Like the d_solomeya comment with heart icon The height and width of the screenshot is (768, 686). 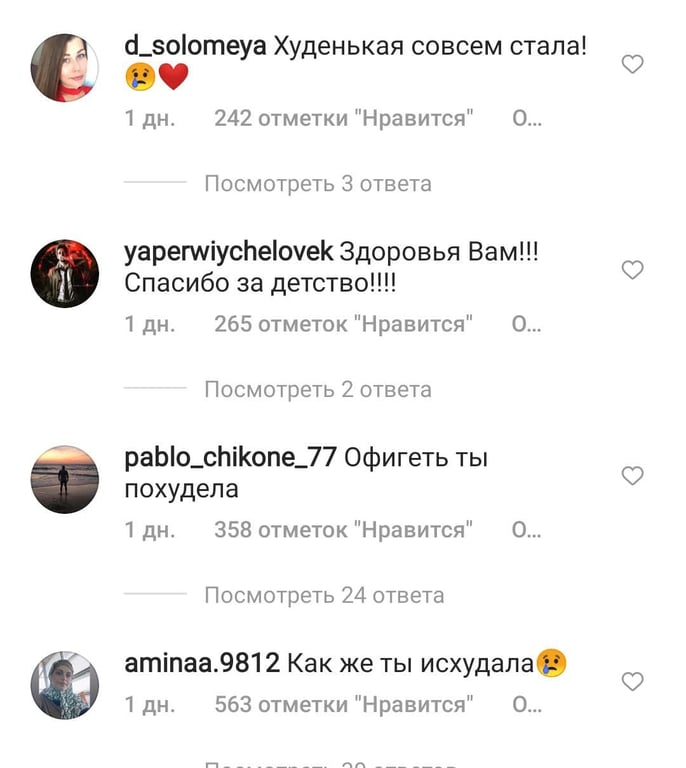point(632,64)
